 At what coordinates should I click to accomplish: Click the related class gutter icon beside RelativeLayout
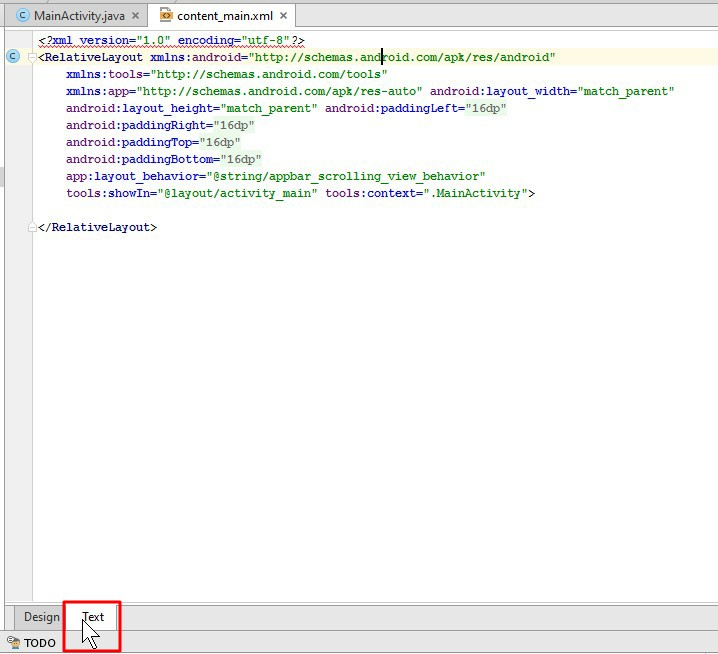click(13, 56)
